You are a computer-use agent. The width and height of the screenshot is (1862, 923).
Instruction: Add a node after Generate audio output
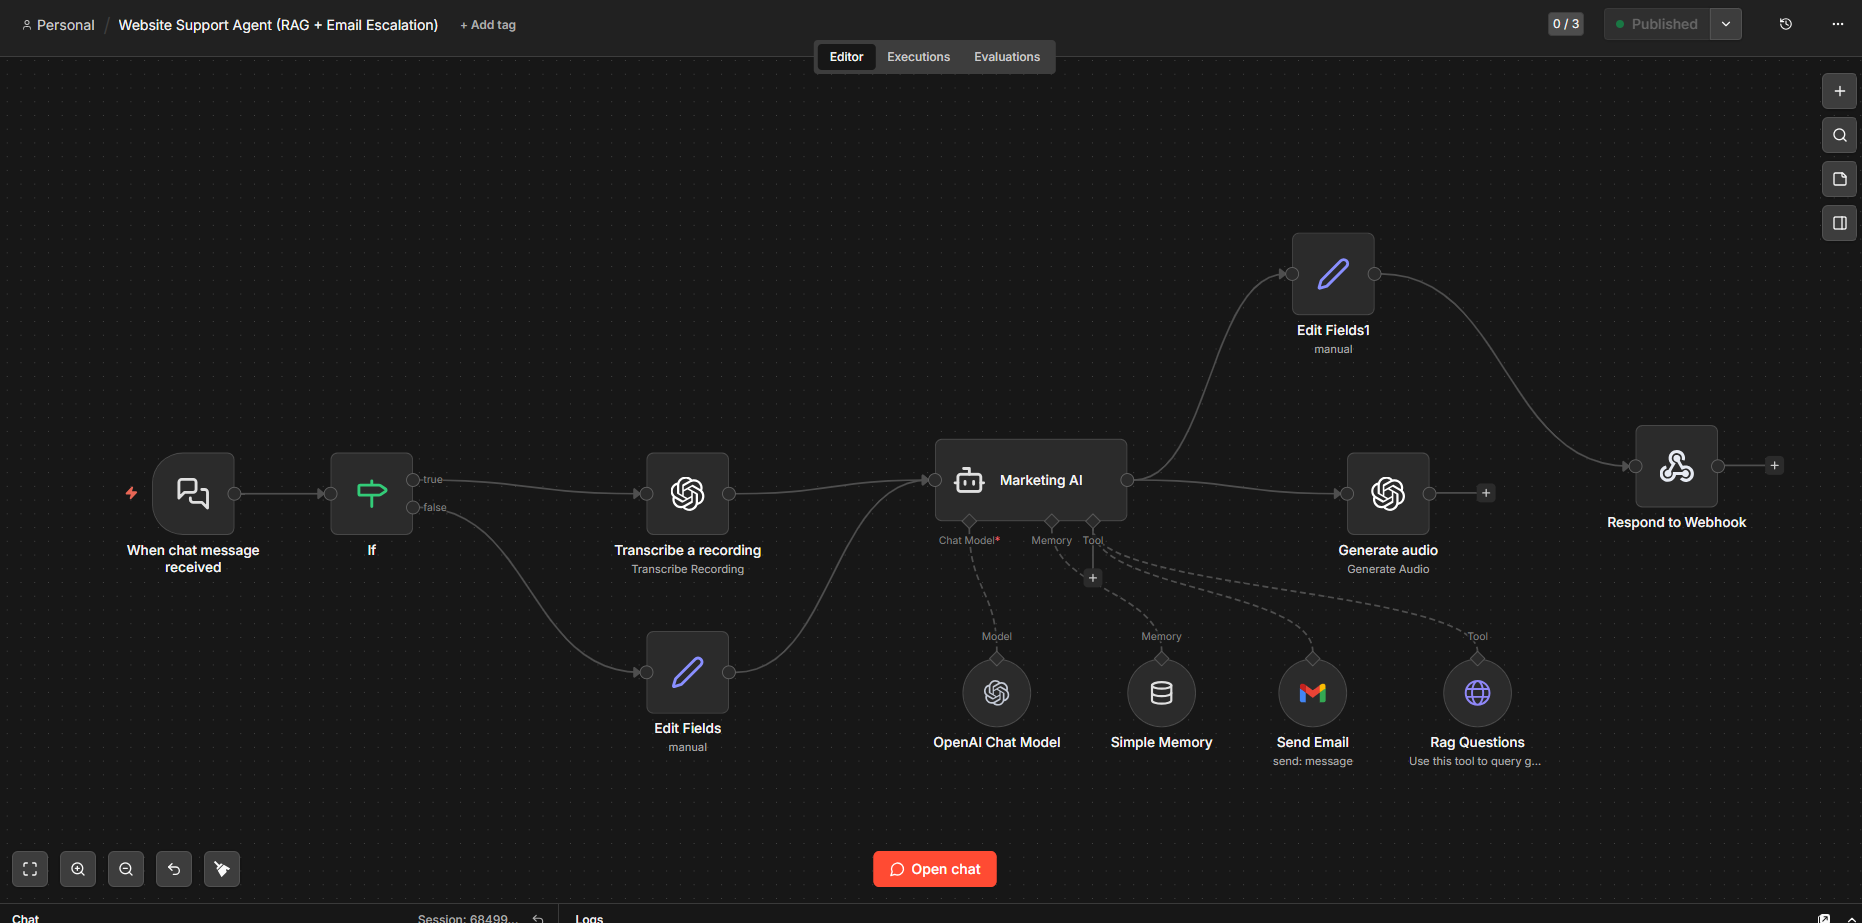pyautogui.click(x=1486, y=493)
